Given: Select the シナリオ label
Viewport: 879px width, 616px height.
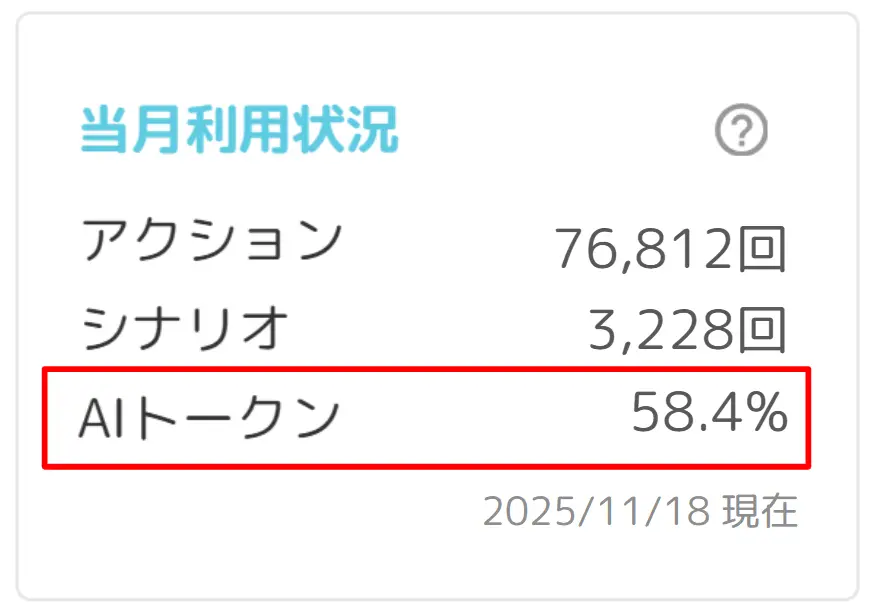Looking at the screenshot, I should click(185, 328).
